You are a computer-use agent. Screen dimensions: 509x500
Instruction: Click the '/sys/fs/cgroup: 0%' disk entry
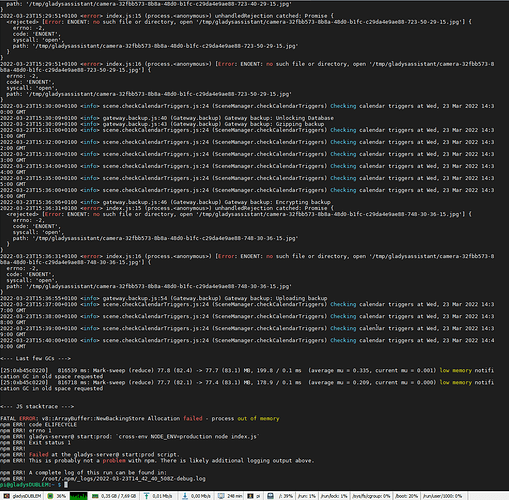click(371, 496)
